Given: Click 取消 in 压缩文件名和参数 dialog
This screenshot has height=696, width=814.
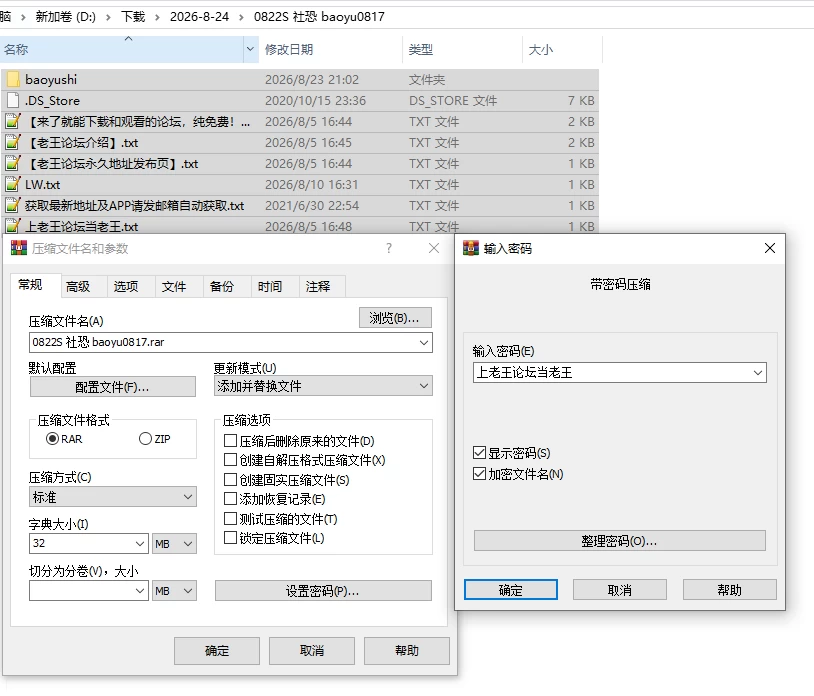Looking at the screenshot, I should (x=312, y=651).
